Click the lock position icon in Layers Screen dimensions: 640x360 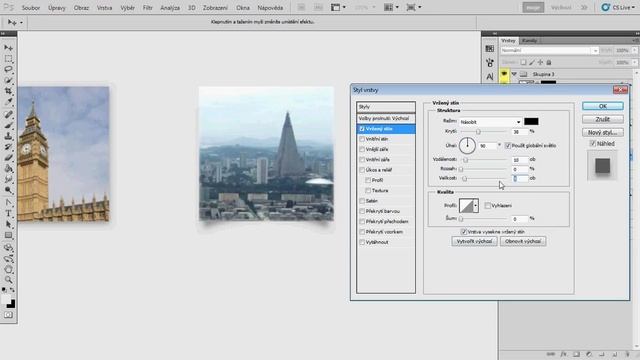[x=540, y=62]
